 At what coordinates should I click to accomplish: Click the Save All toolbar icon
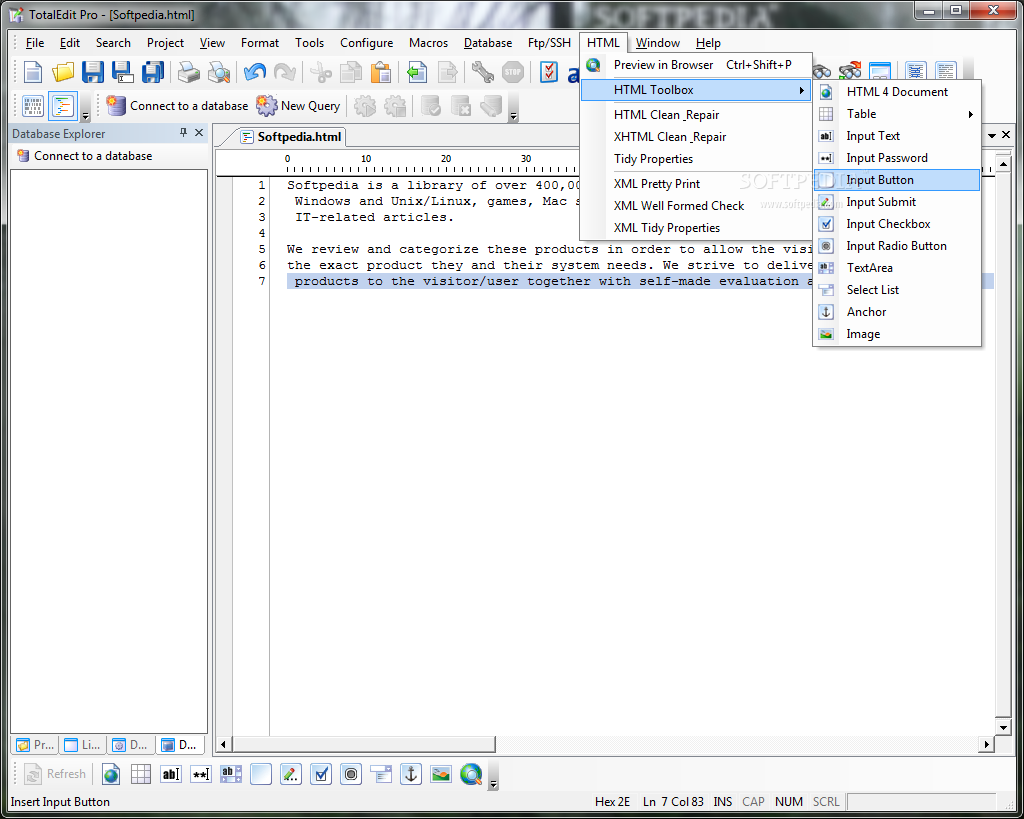point(153,72)
